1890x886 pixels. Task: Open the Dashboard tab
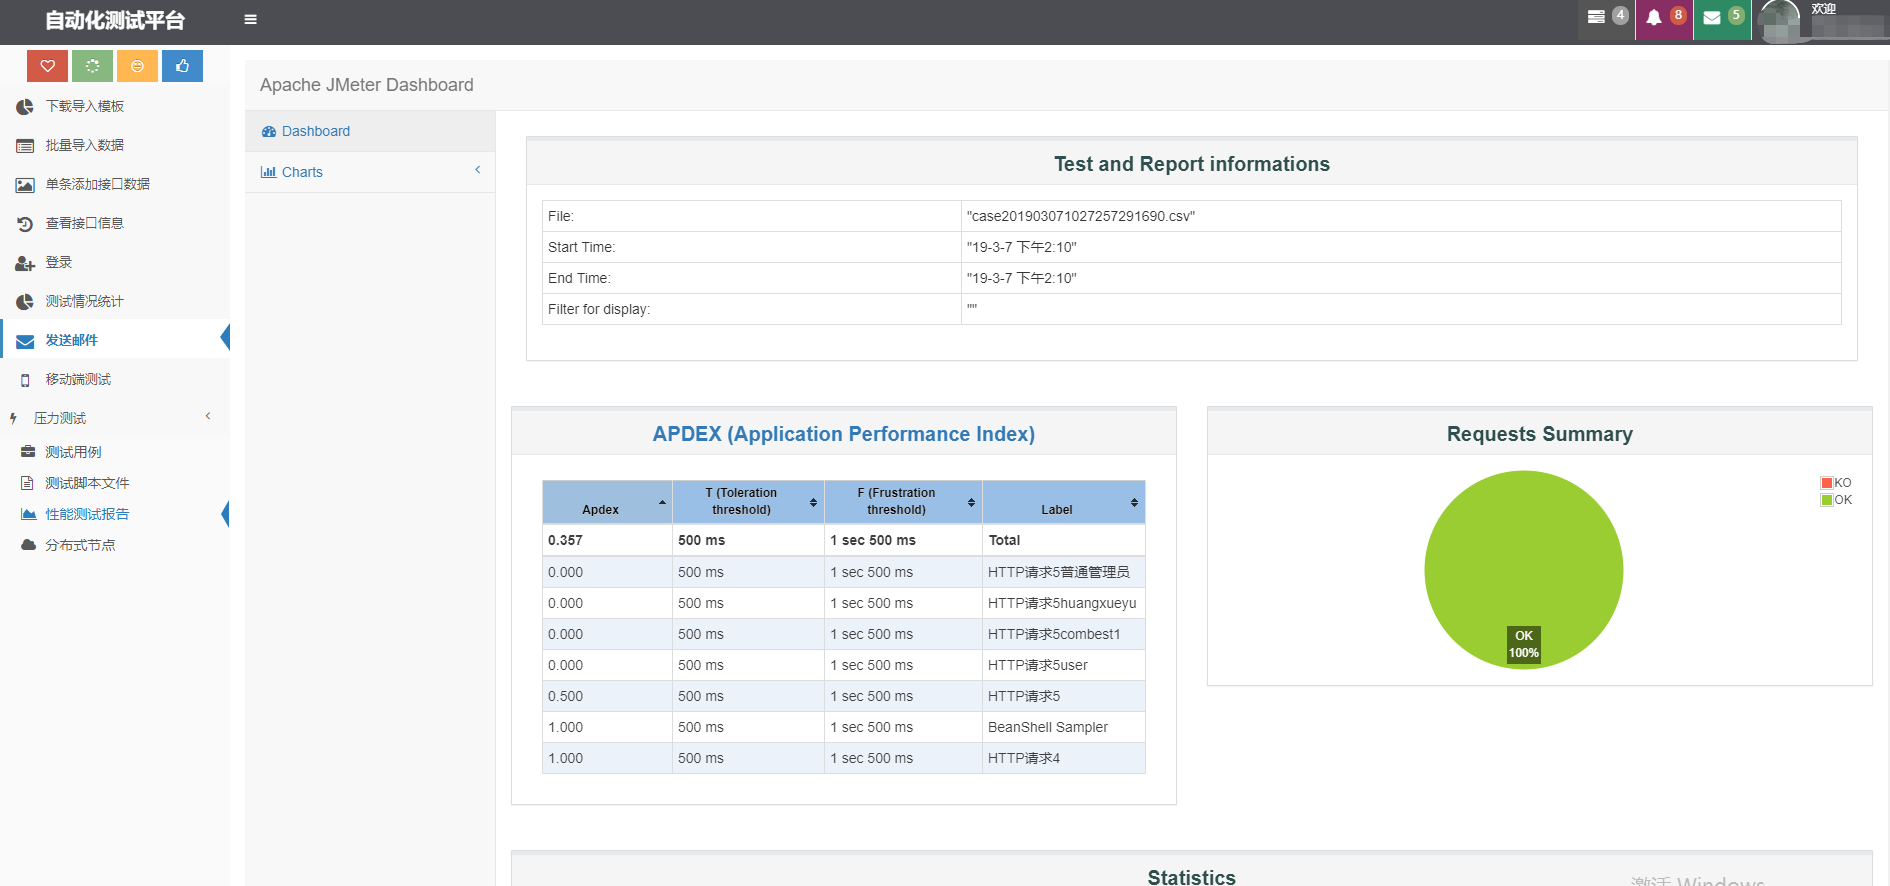(315, 131)
